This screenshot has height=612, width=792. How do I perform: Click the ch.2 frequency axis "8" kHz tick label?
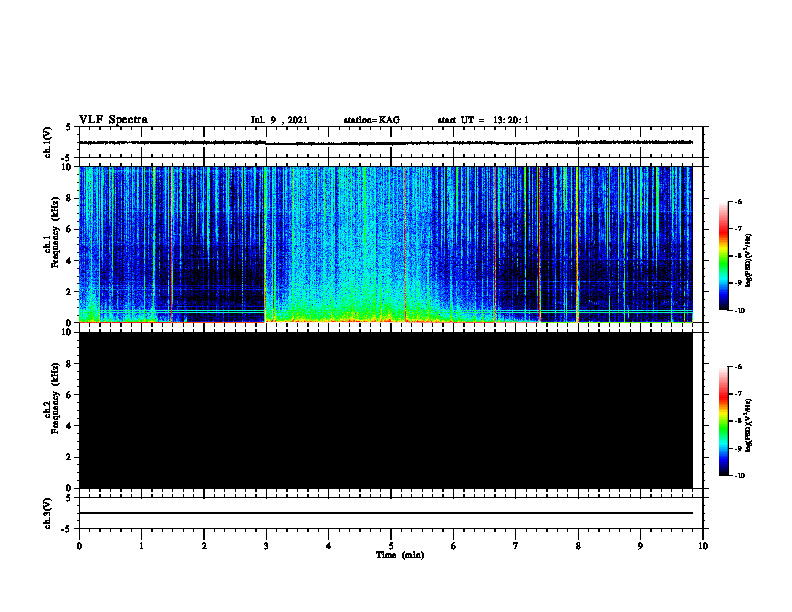click(x=70, y=364)
